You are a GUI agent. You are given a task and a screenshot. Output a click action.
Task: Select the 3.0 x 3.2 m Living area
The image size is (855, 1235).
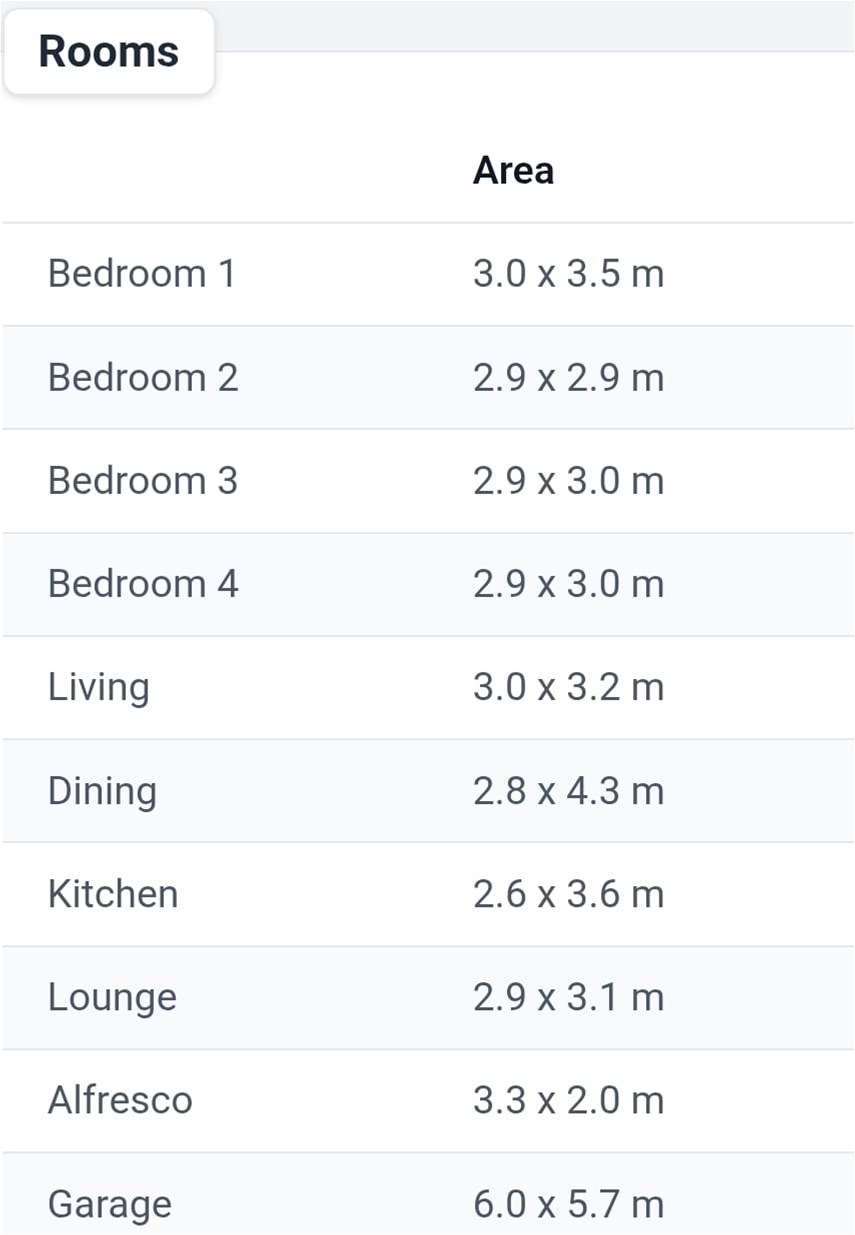pyautogui.click(x=568, y=688)
